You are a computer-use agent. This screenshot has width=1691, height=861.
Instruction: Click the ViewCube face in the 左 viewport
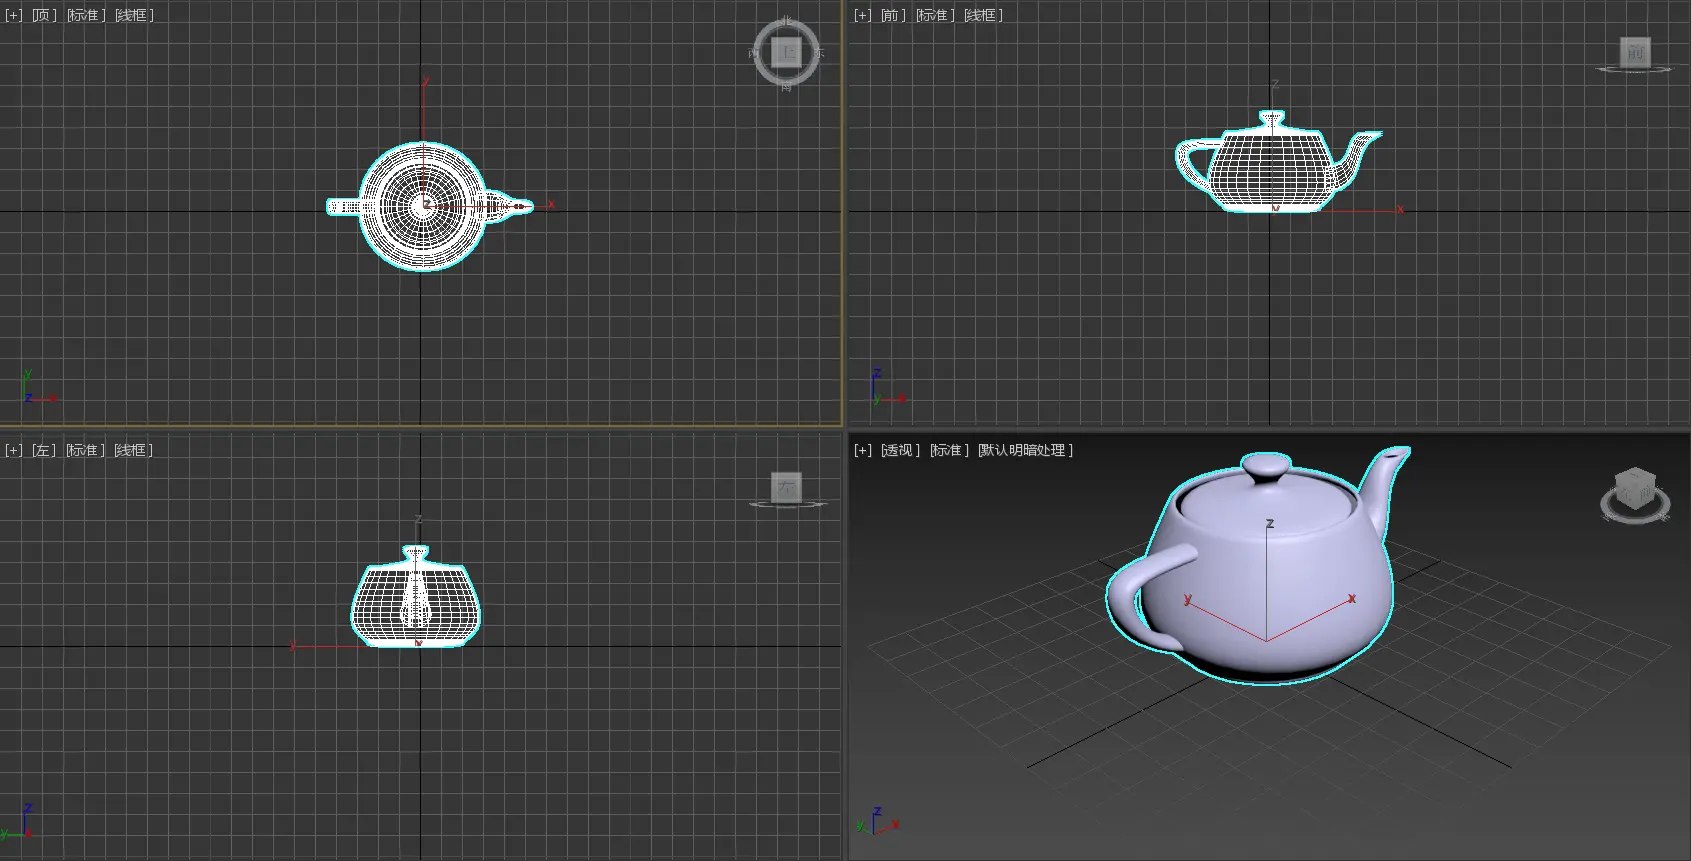(787, 487)
